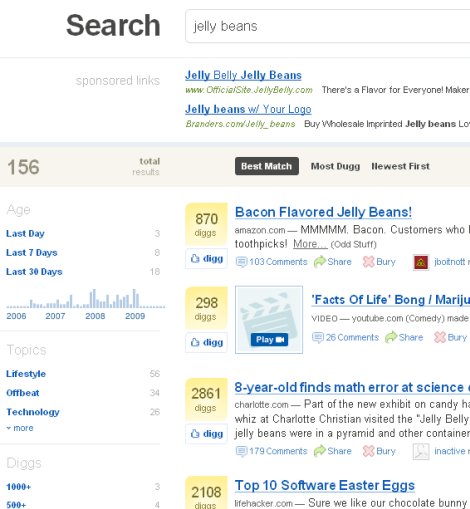Open comments icon for 179 Comments

click(x=241, y=451)
